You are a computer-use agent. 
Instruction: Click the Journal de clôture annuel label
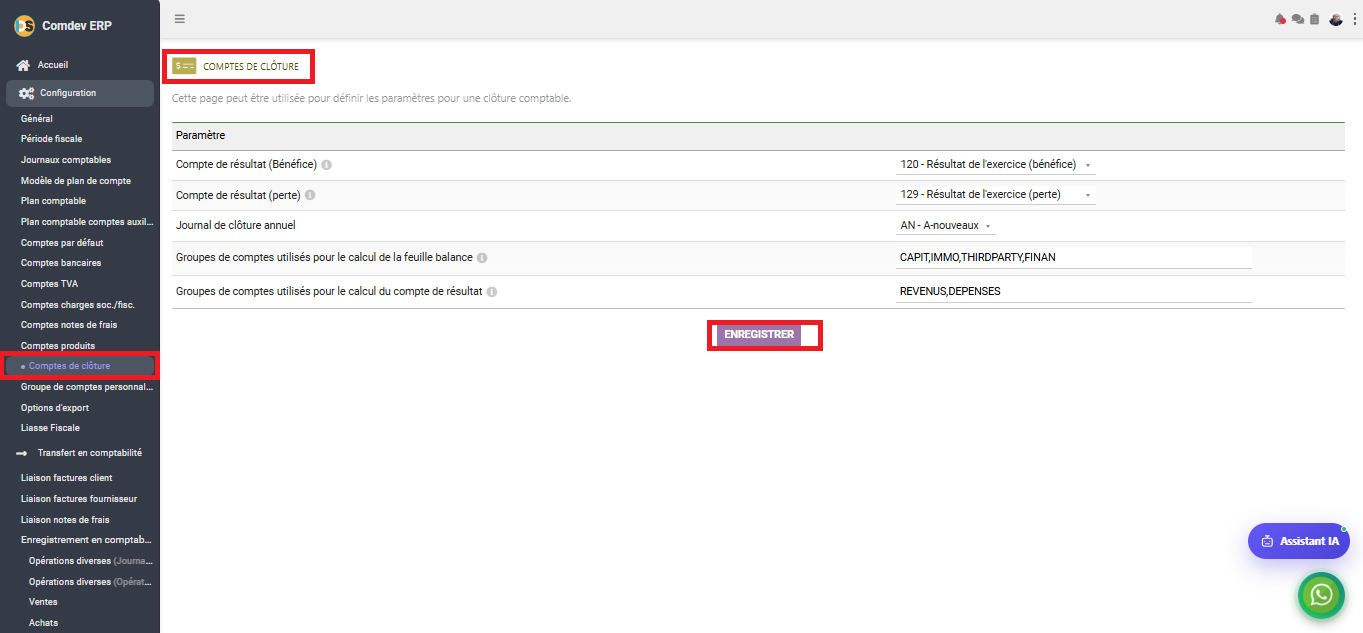[236, 225]
